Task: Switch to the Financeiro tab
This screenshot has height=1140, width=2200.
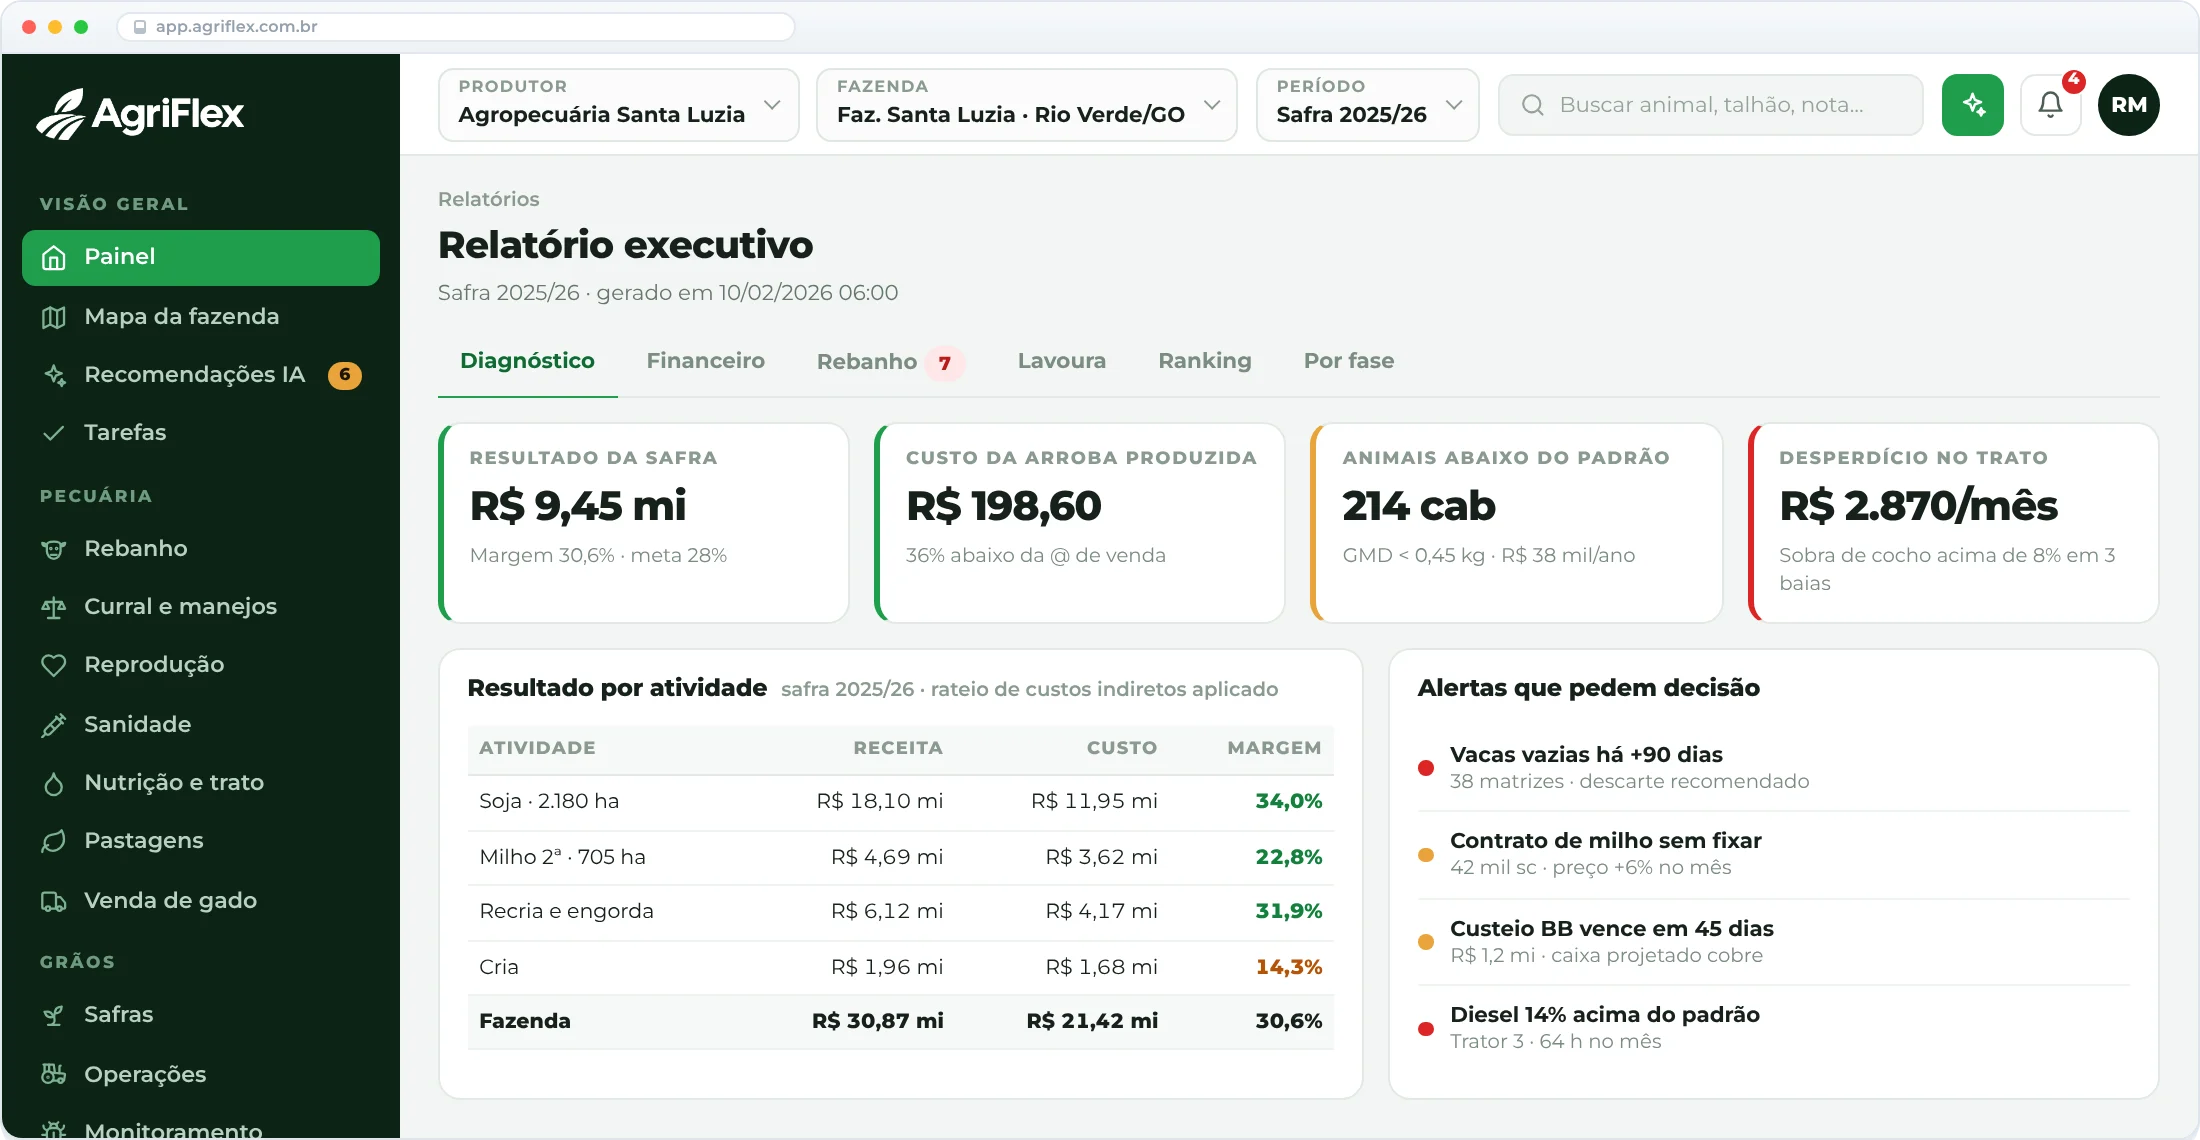Action: click(705, 361)
